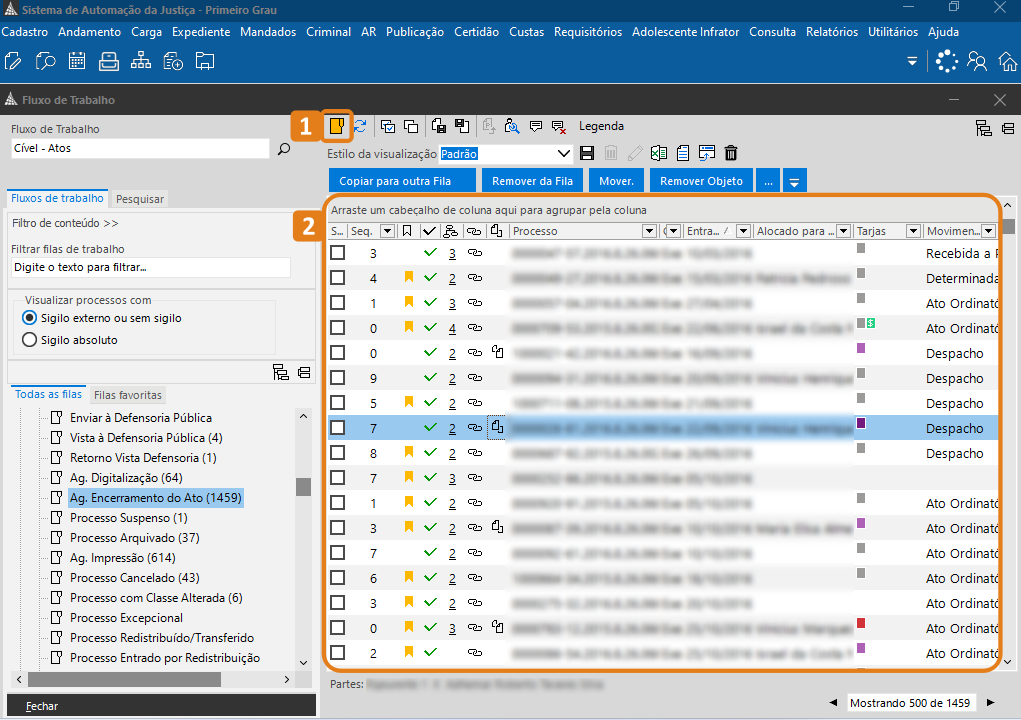
Task: Click the magnifier next to Cível - Atos
Action: [x=284, y=149]
